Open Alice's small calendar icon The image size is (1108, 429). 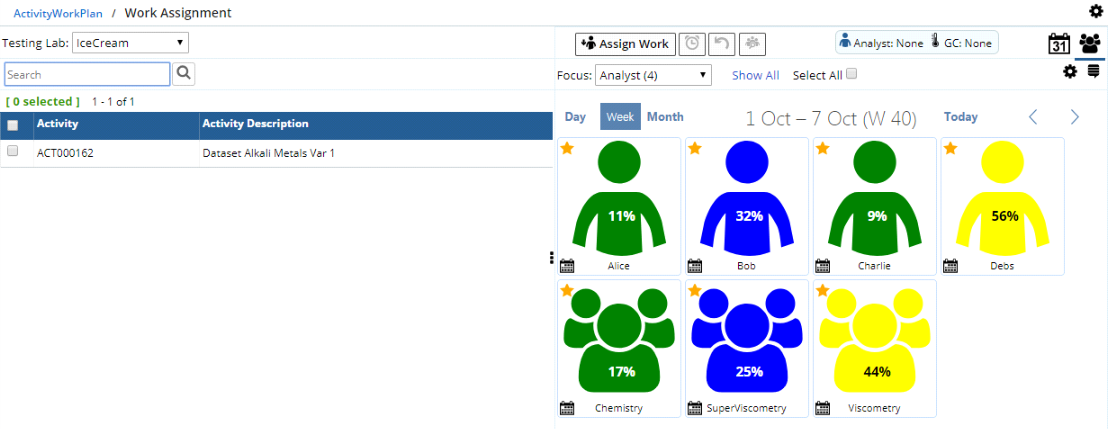(x=567, y=266)
